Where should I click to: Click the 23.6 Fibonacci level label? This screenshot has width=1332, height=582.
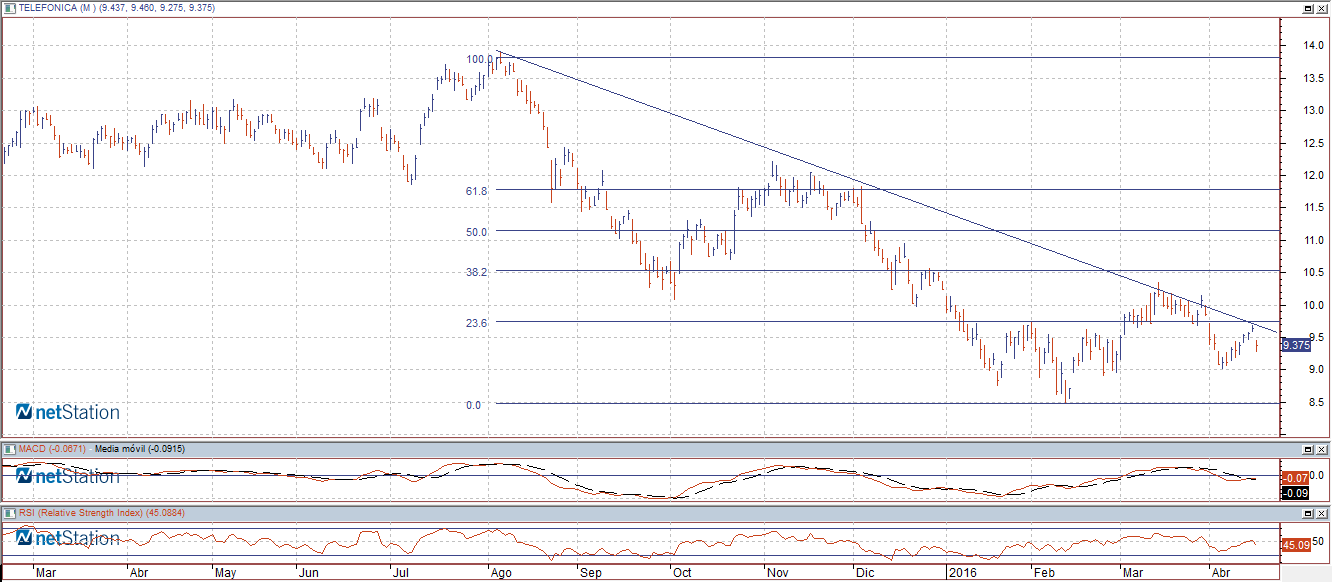476,323
